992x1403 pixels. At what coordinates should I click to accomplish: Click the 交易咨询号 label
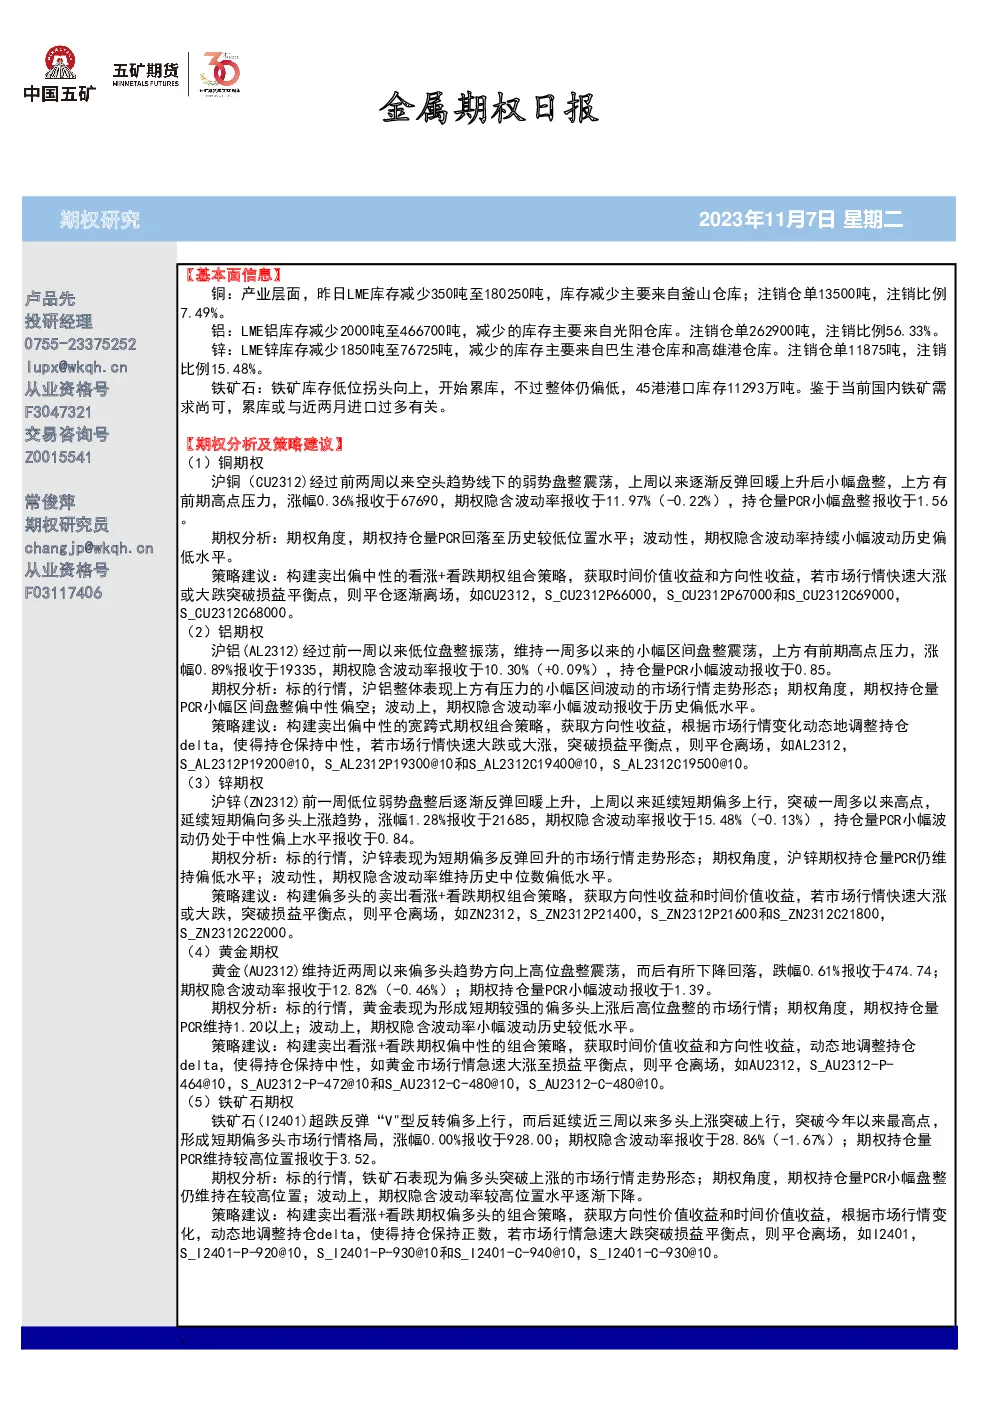[x=67, y=435]
